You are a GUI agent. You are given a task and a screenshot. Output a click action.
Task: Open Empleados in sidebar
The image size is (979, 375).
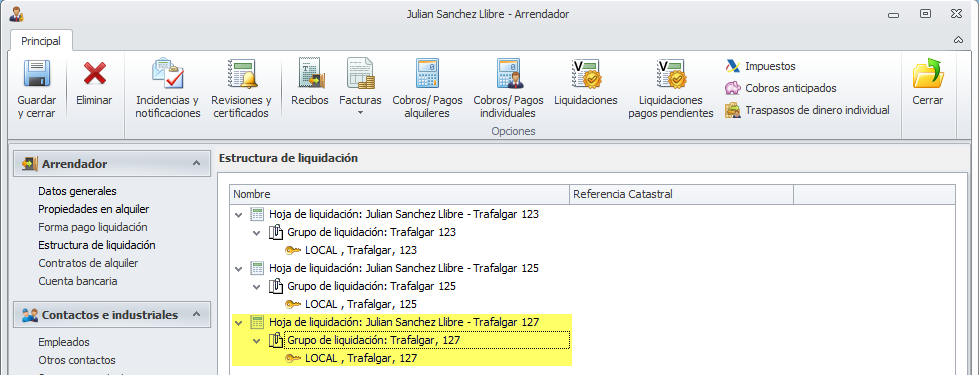click(64, 342)
